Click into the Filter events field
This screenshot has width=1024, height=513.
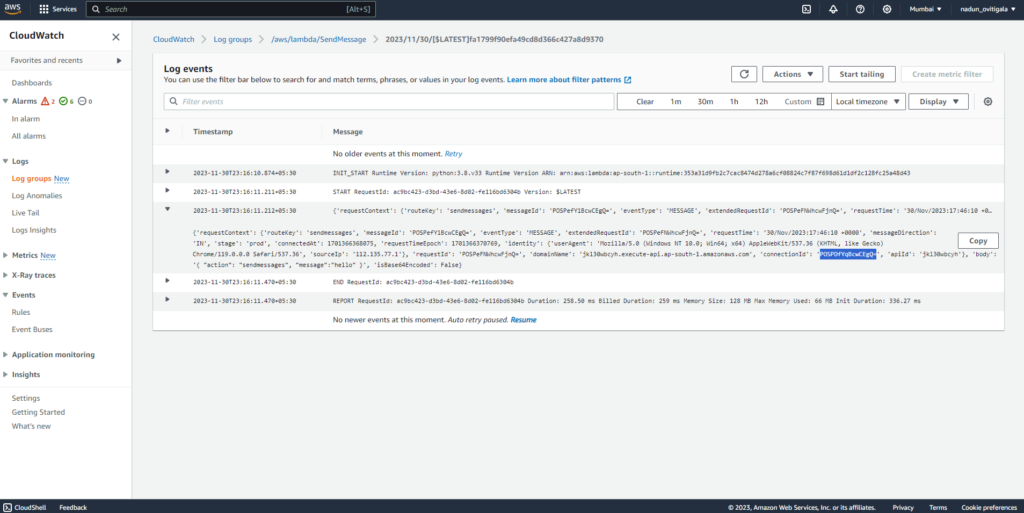pos(389,102)
